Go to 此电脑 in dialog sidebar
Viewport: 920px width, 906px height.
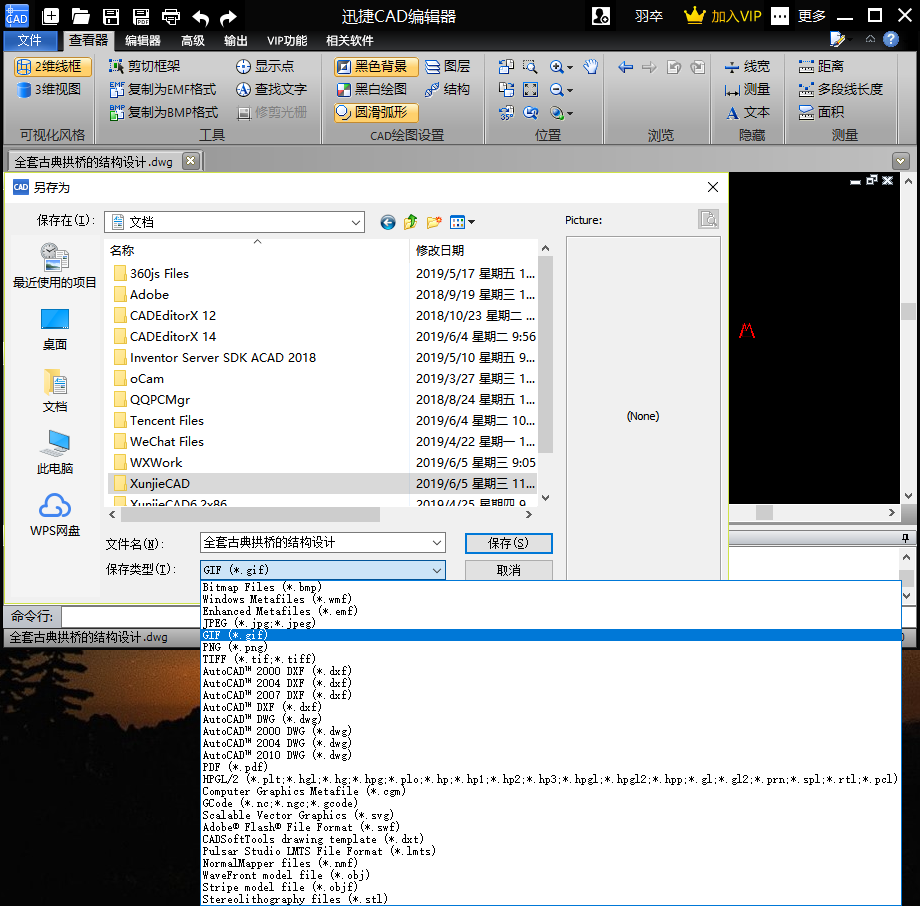pyautogui.click(x=55, y=452)
